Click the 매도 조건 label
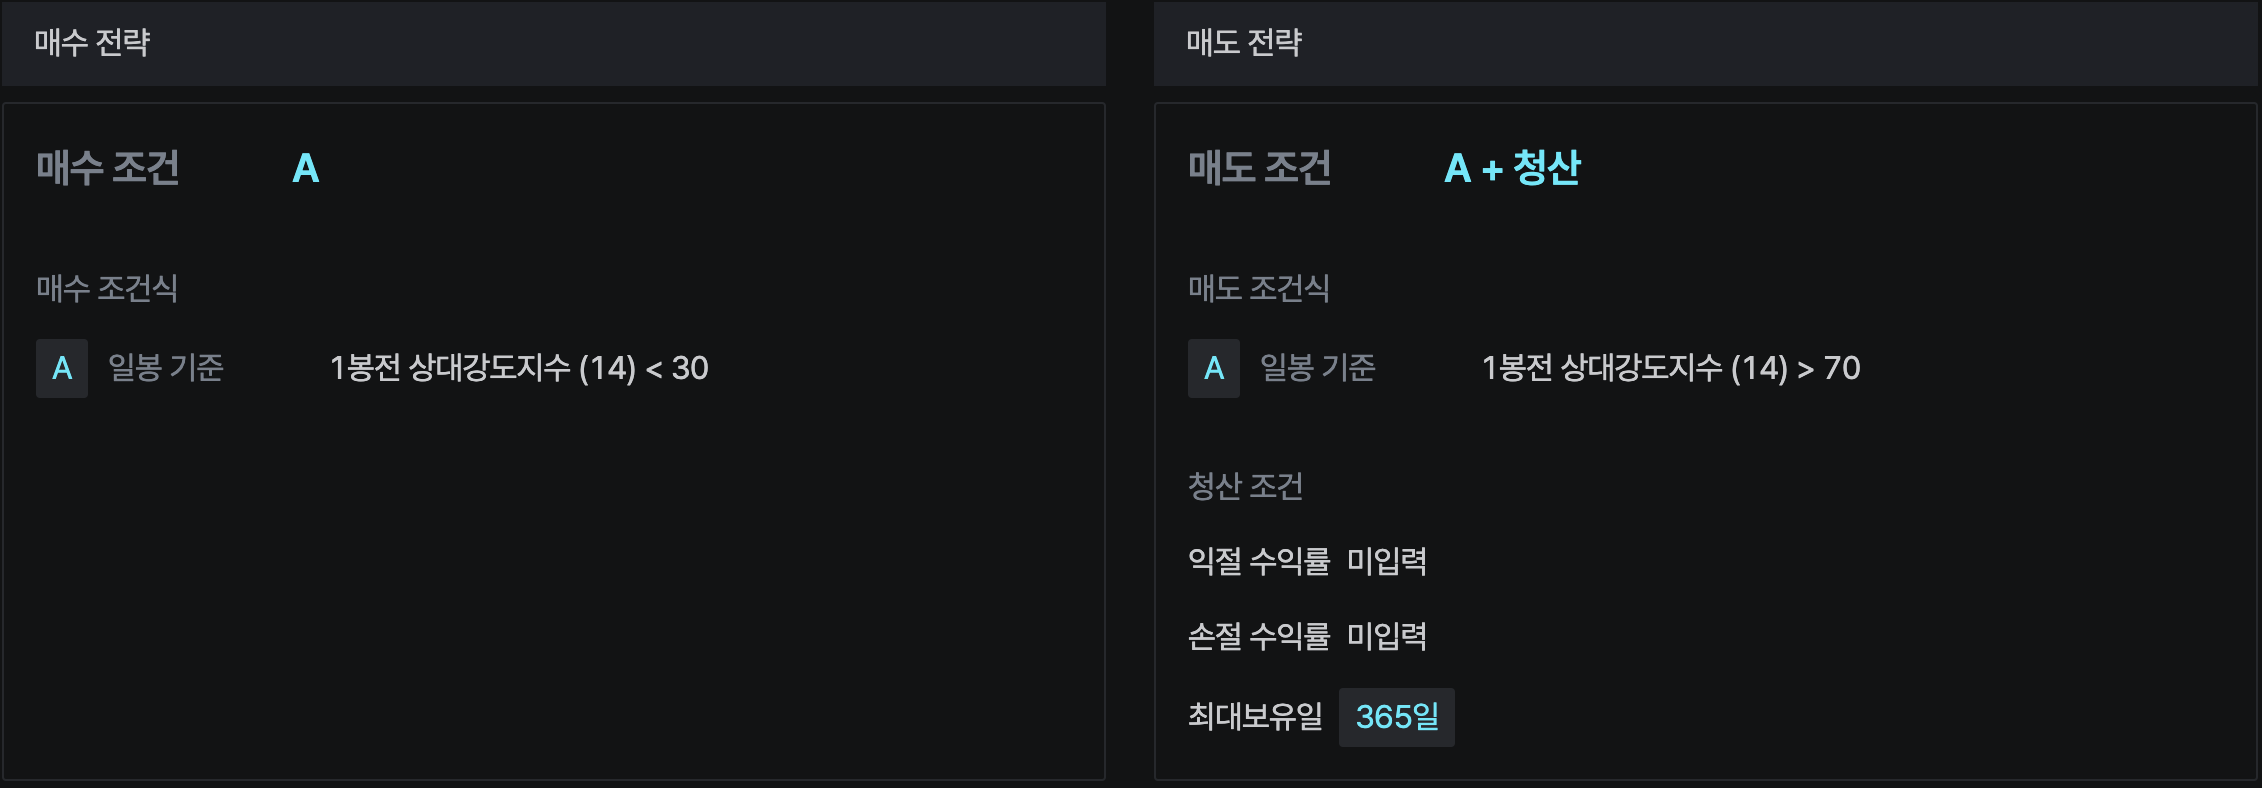2262x788 pixels. coord(1259,168)
